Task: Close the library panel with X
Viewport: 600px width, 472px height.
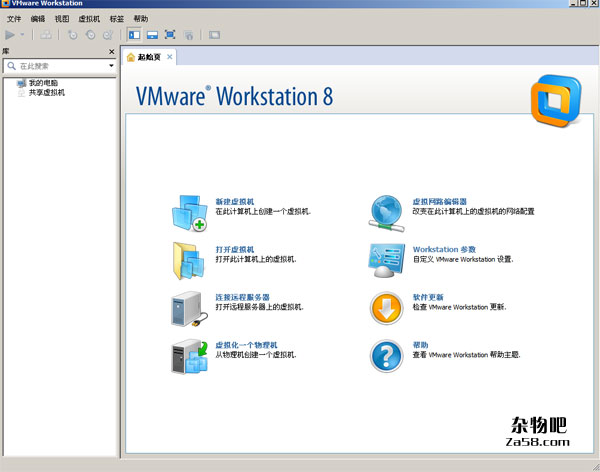Action: click(111, 51)
